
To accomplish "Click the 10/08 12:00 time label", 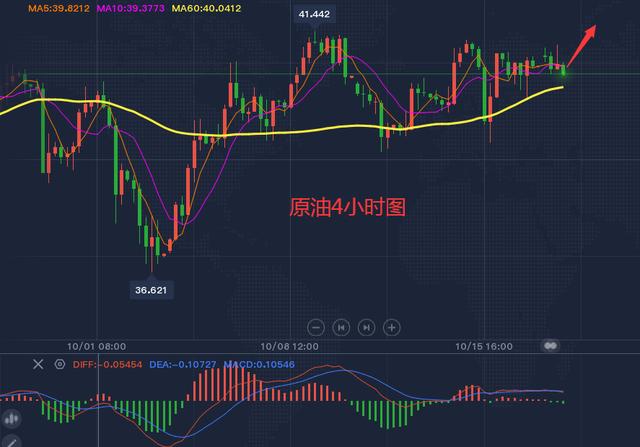I will click(x=289, y=347).
